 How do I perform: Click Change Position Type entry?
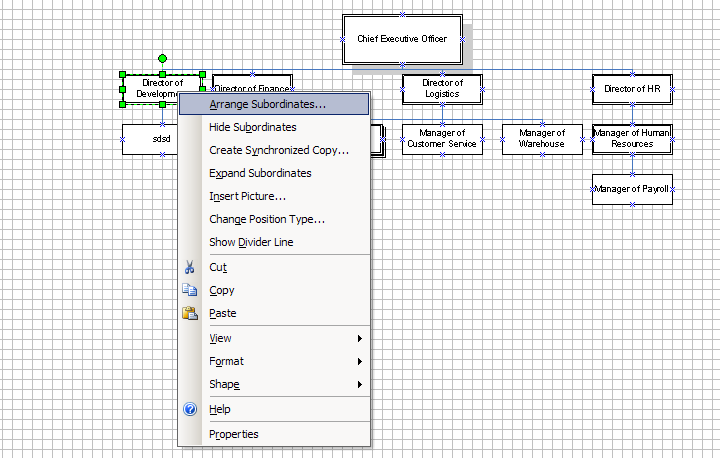[x=266, y=220]
